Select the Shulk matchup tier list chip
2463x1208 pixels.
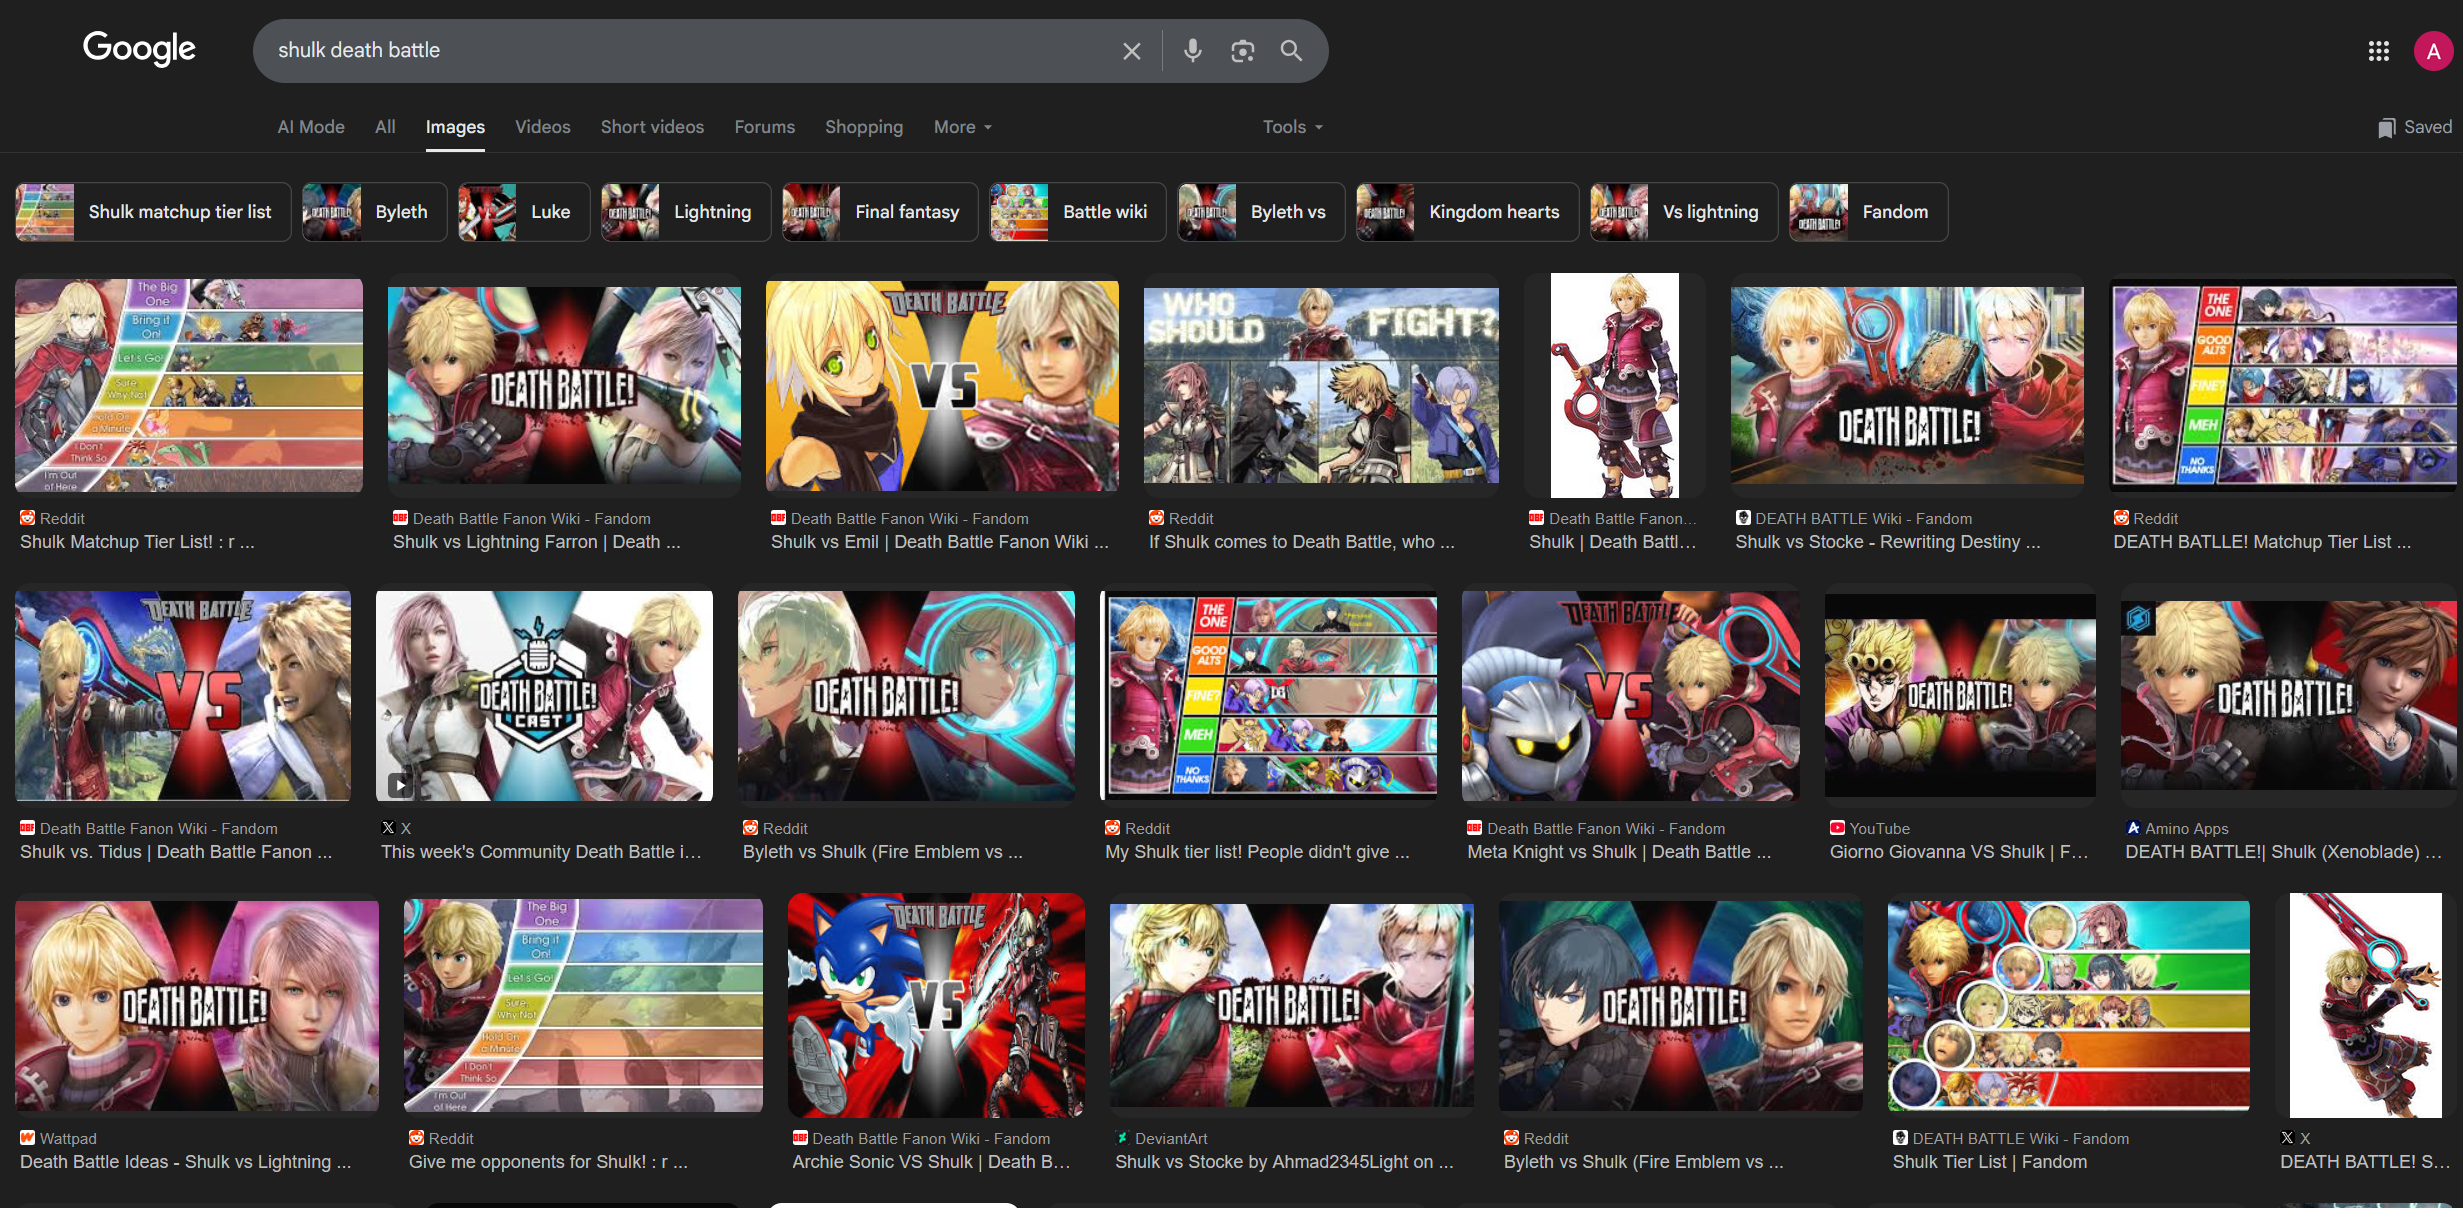pos(153,212)
